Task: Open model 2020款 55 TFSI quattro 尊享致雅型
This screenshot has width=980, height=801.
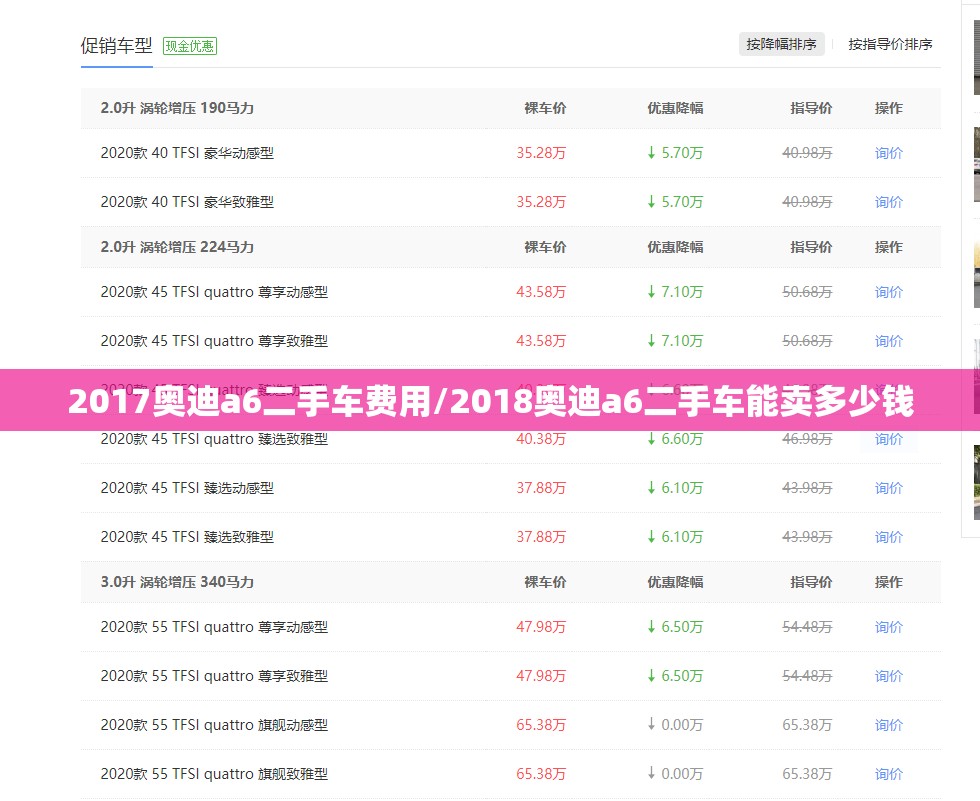Action: point(214,676)
